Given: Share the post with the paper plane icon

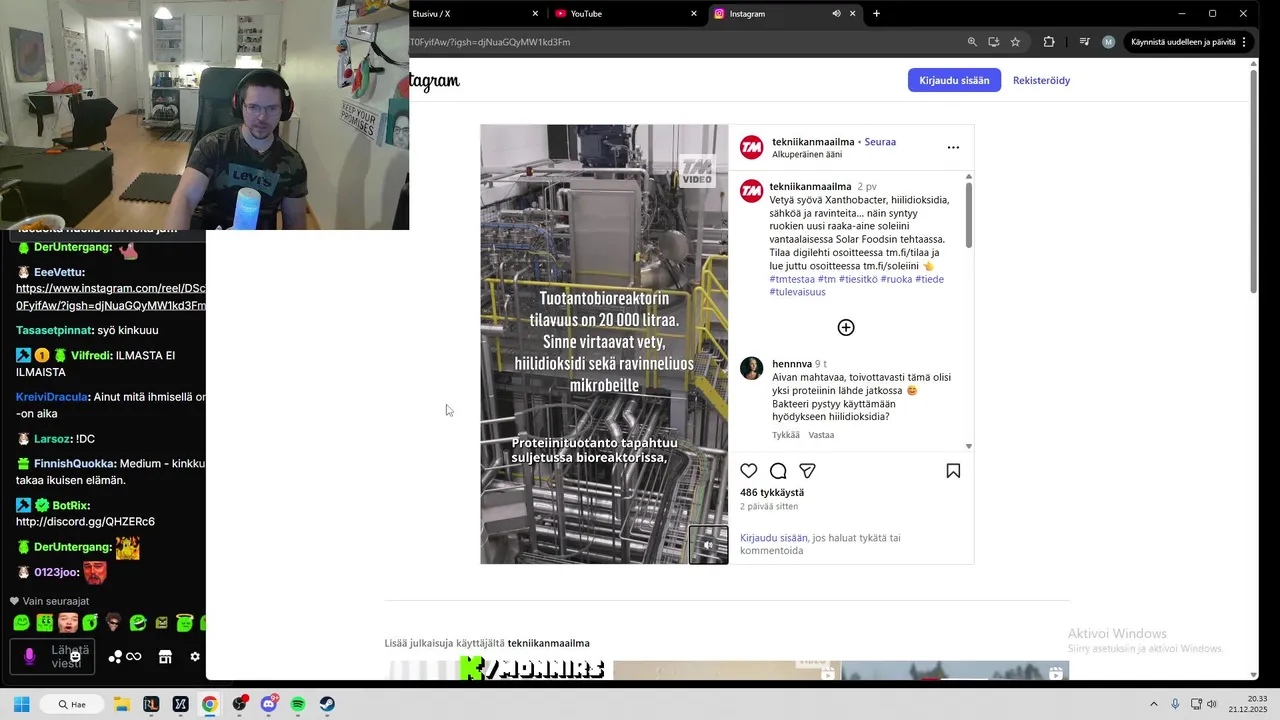Looking at the screenshot, I should coord(807,471).
